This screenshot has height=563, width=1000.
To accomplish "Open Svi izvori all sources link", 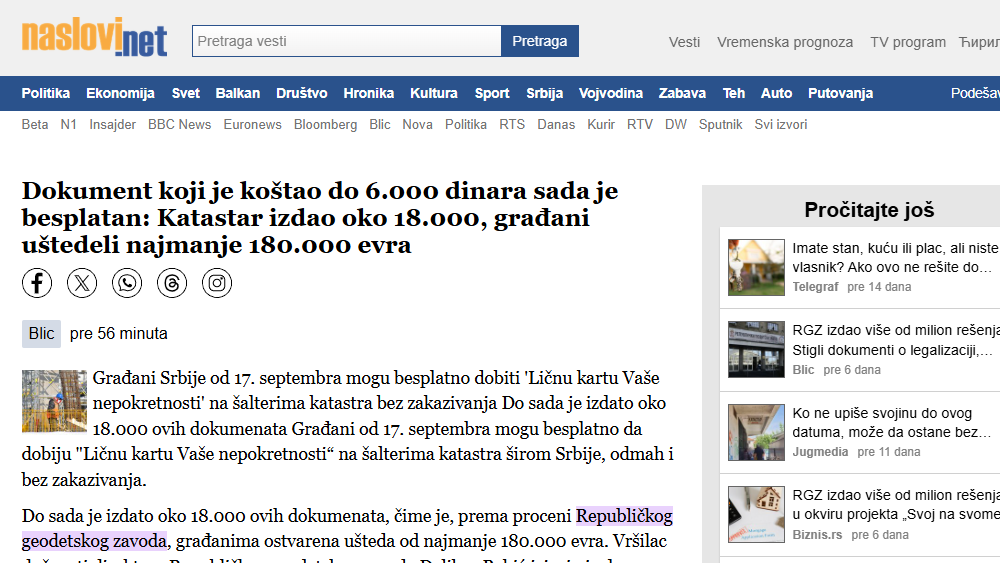I will (x=781, y=124).
